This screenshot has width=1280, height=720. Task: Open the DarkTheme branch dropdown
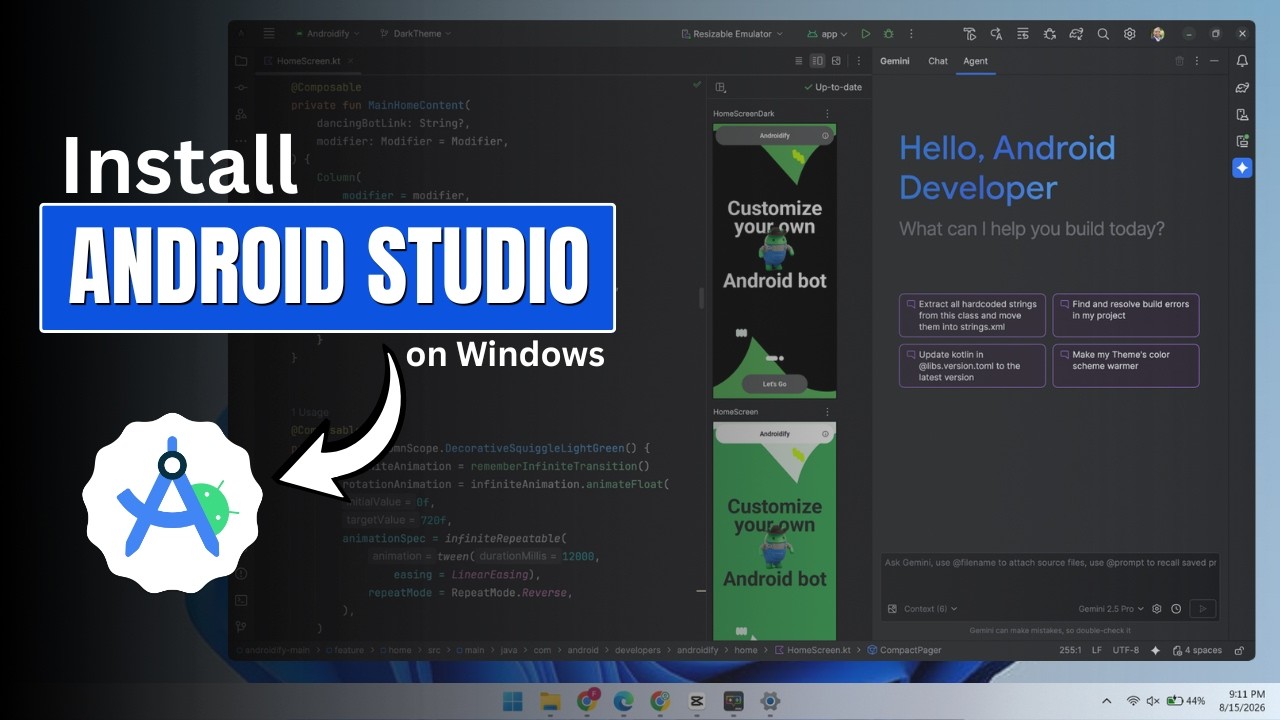415,34
